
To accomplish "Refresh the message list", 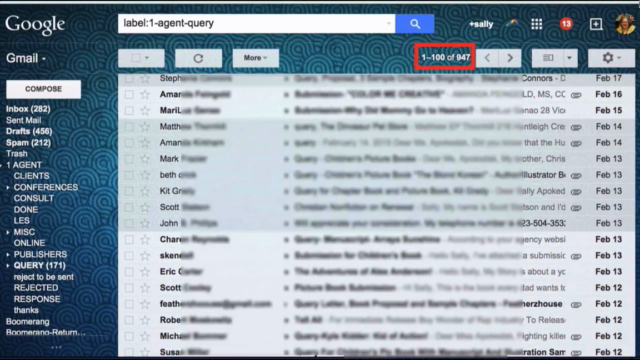I will pyautogui.click(x=198, y=58).
